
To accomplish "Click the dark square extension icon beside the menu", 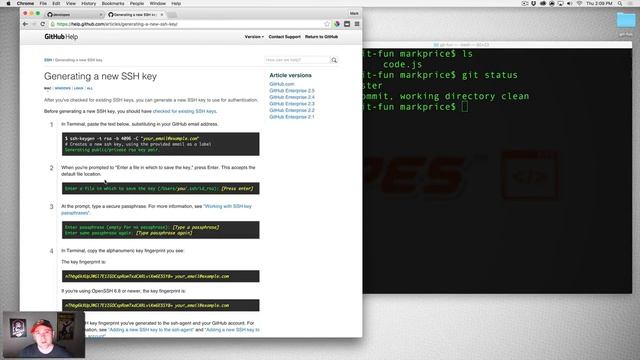I will tap(347, 24).
